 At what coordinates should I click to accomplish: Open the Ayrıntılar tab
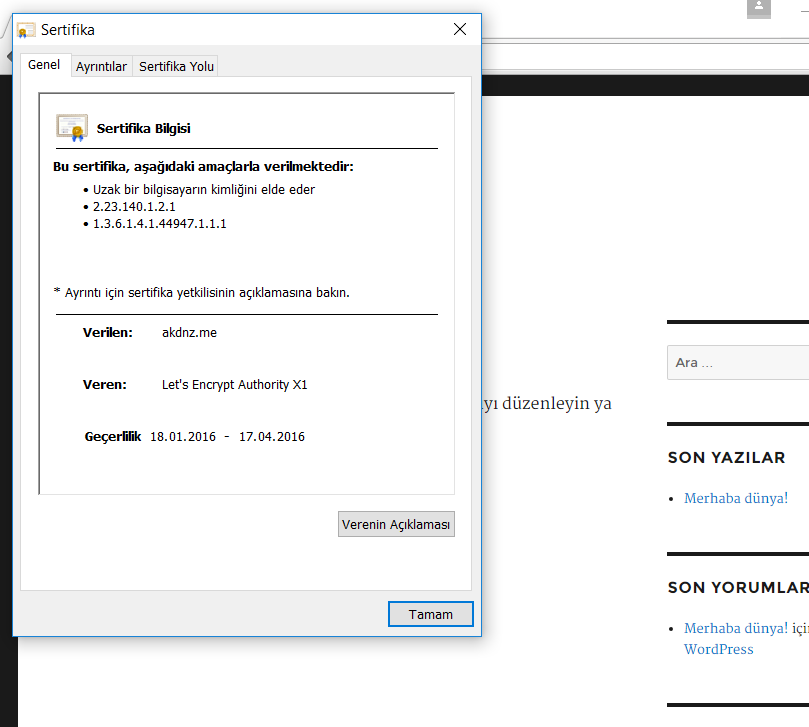click(x=101, y=67)
